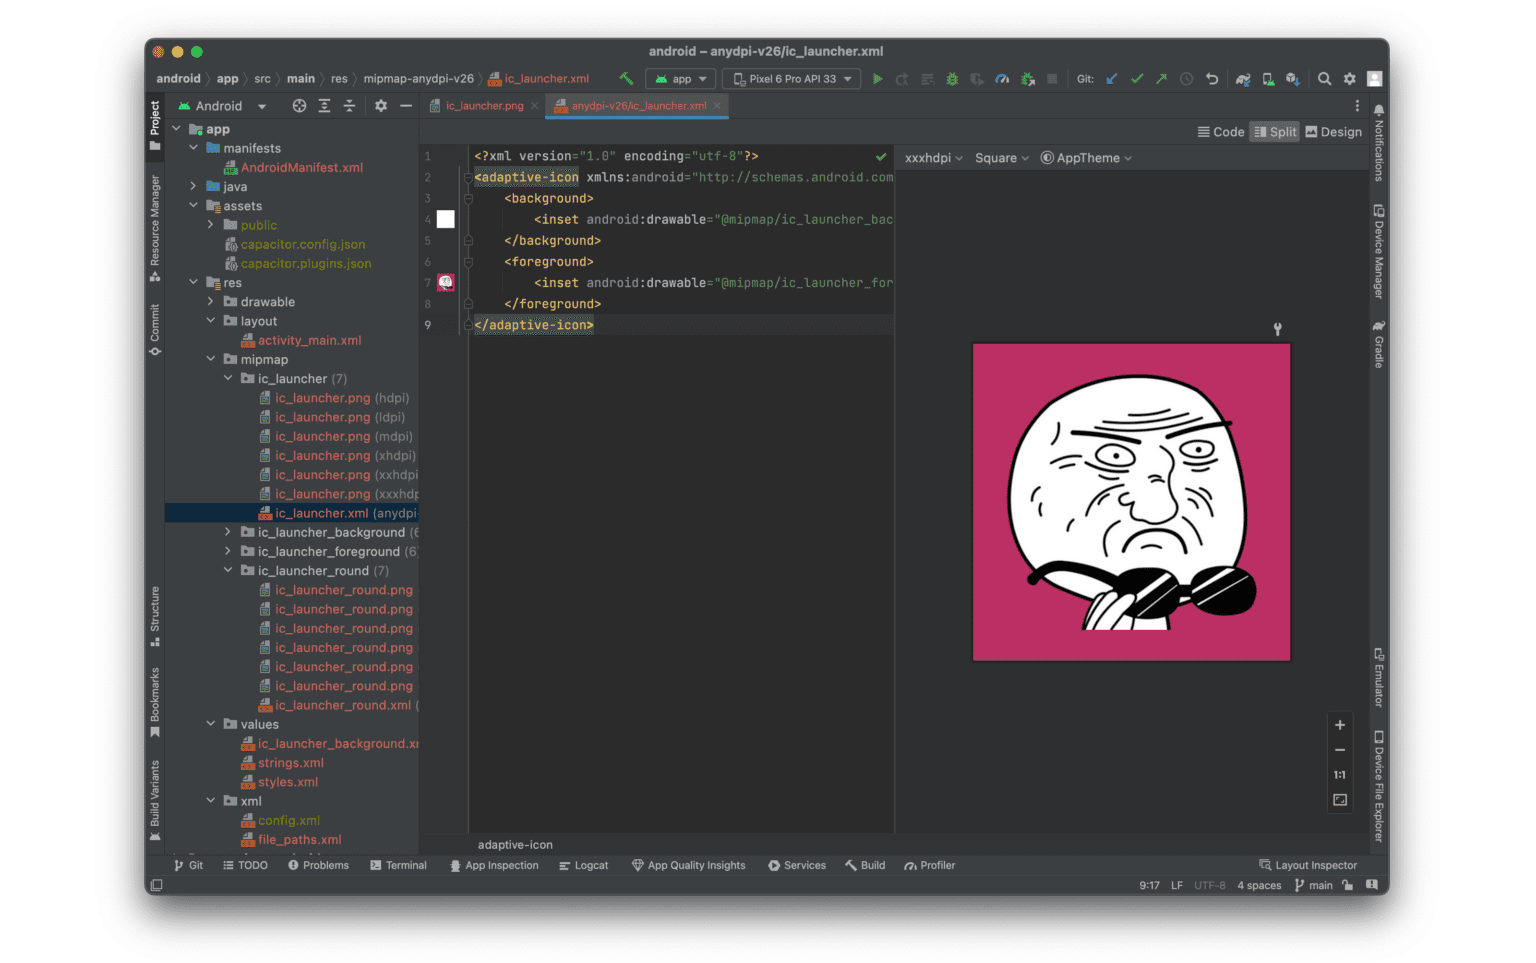Click the Git update project arrow
The image size is (1536, 963).
(x=1112, y=79)
